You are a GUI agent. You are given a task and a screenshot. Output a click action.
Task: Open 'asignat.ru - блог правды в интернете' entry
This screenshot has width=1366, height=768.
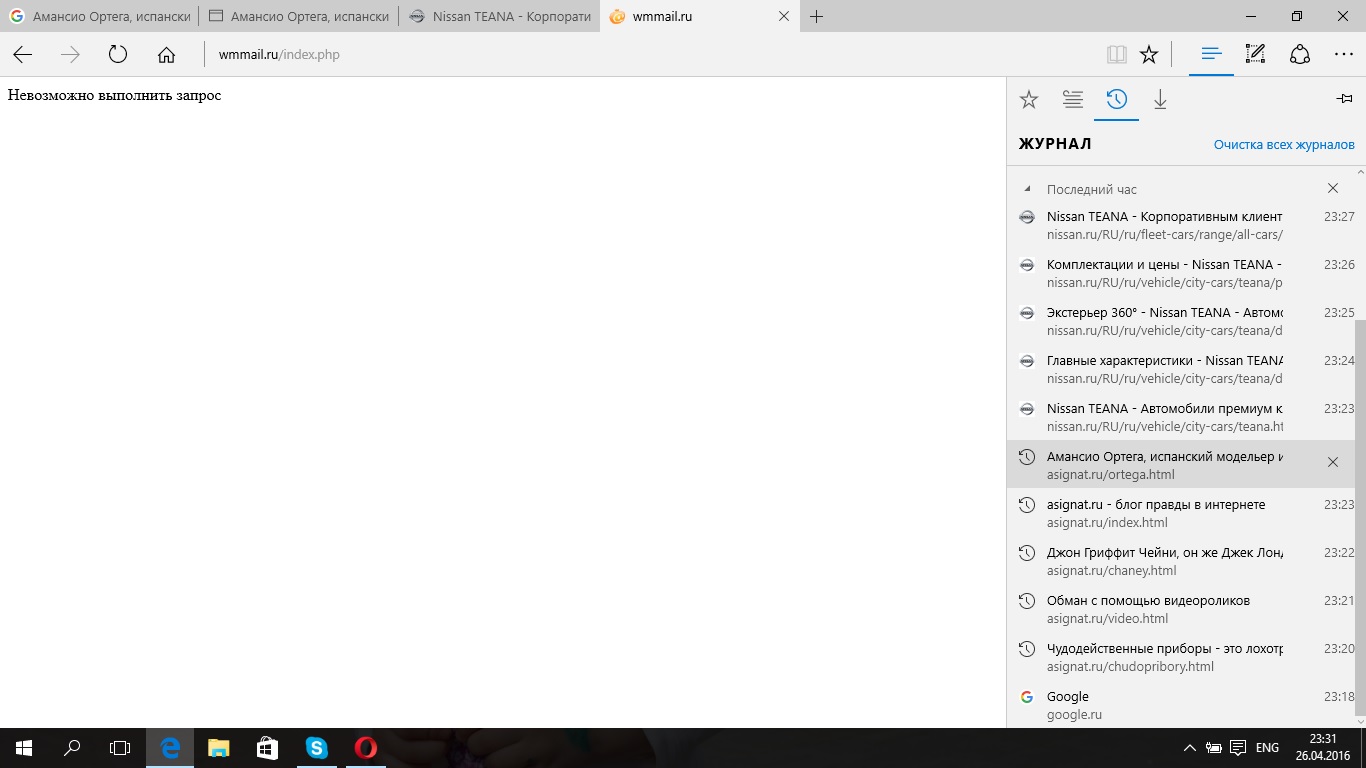1180,513
